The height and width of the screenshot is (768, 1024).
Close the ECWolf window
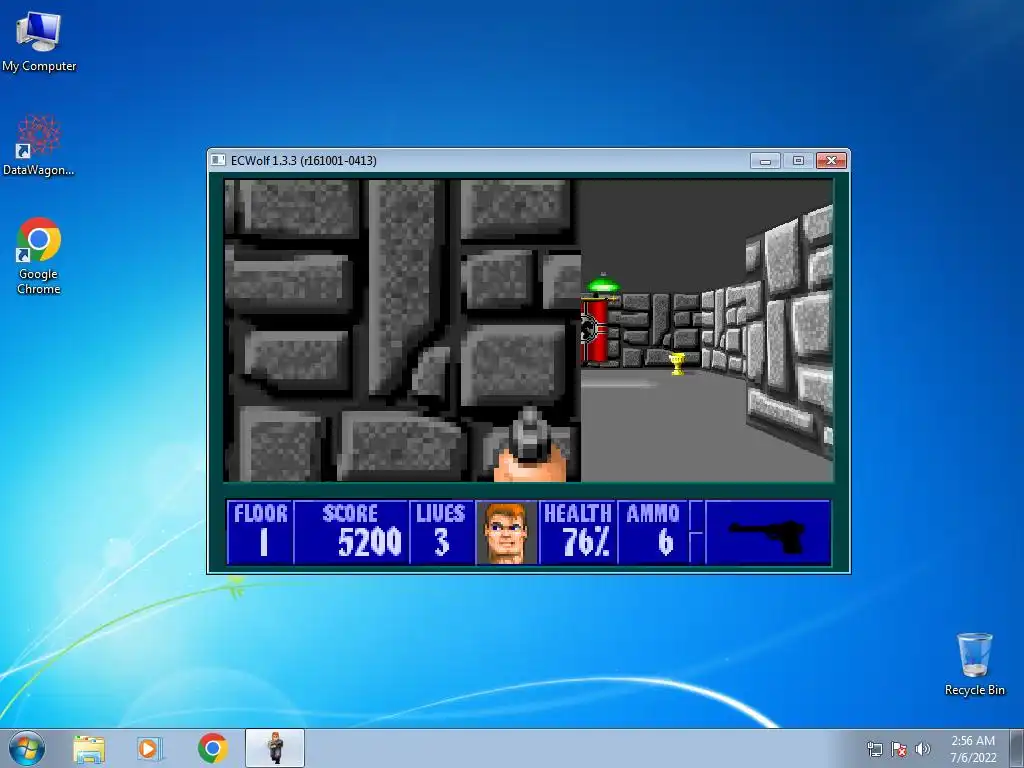(x=831, y=161)
